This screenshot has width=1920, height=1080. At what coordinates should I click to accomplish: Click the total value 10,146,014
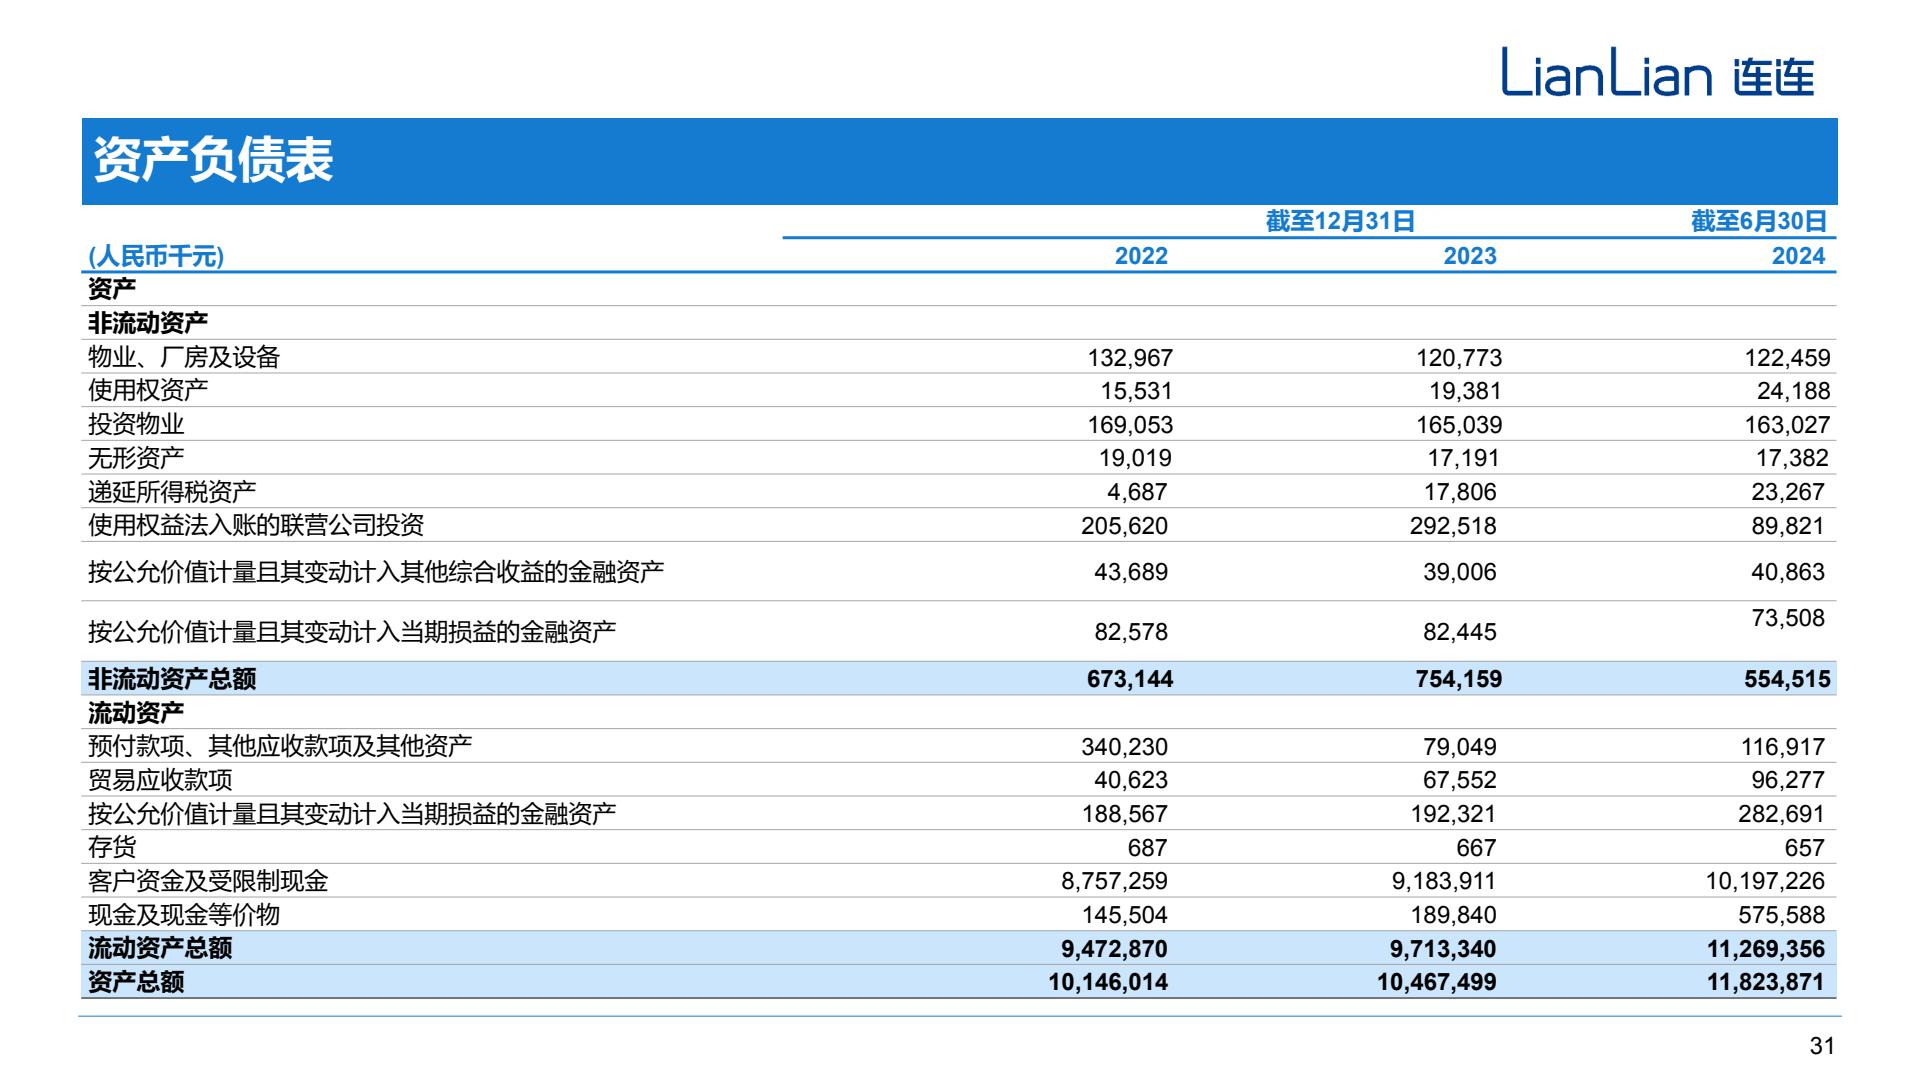coord(1108,982)
